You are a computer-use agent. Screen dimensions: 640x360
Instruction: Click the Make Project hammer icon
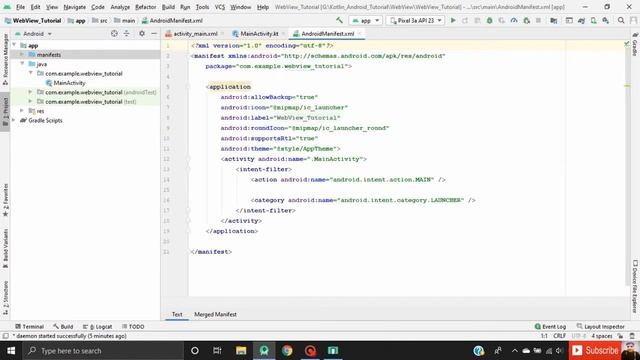click(x=339, y=20)
